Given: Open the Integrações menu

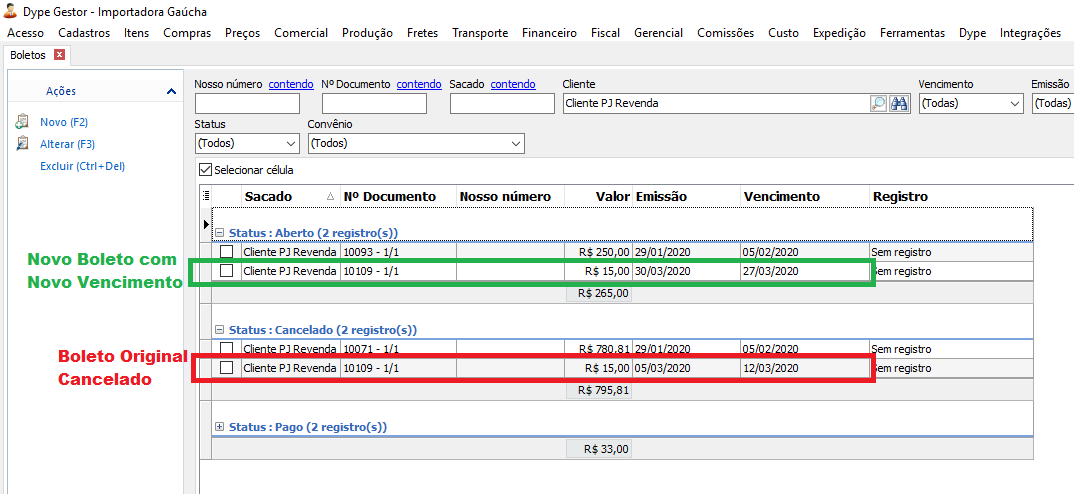Looking at the screenshot, I should click(1030, 33).
